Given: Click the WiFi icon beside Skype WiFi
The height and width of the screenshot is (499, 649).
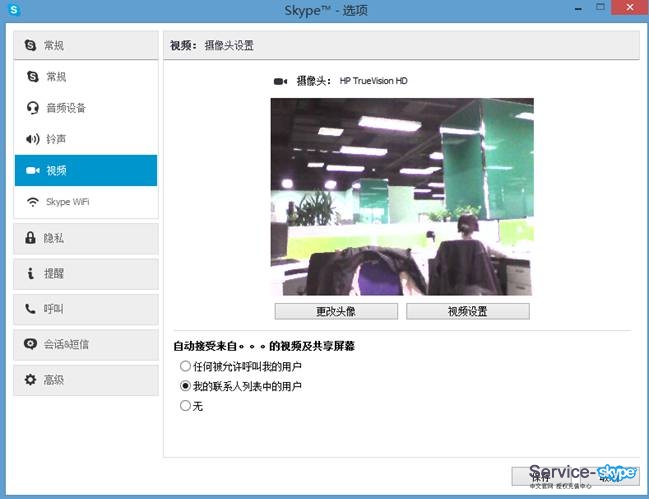Looking at the screenshot, I should coord(33,202).
